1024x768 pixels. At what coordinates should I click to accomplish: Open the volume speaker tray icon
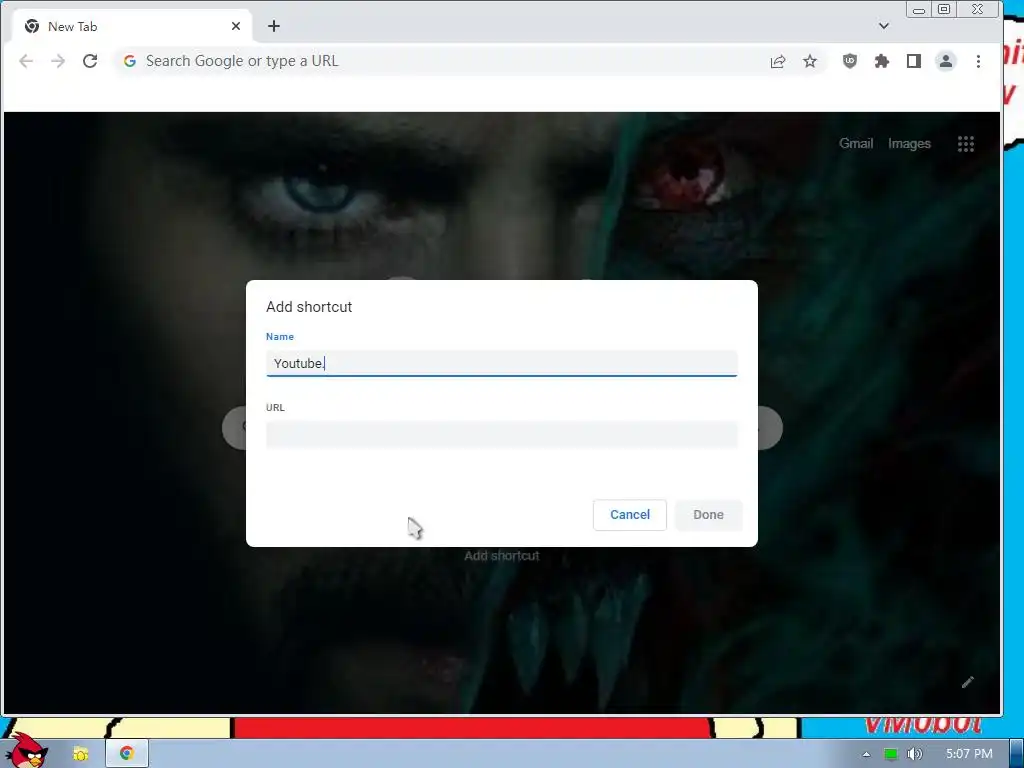[915, 754]
